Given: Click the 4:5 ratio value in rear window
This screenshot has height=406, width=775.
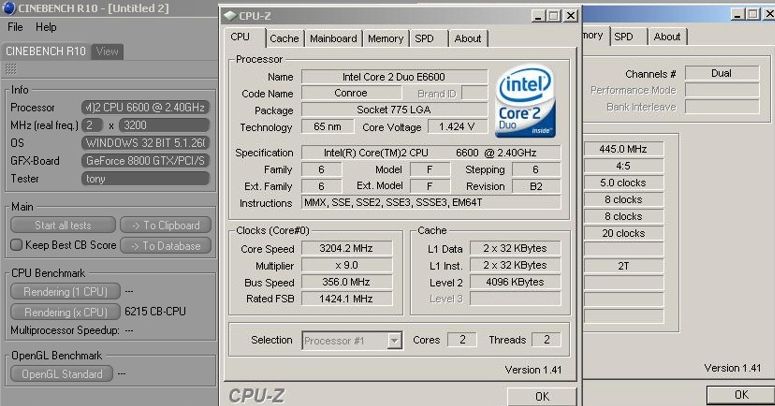Looking at the screenshot, I should pos(623,166).
